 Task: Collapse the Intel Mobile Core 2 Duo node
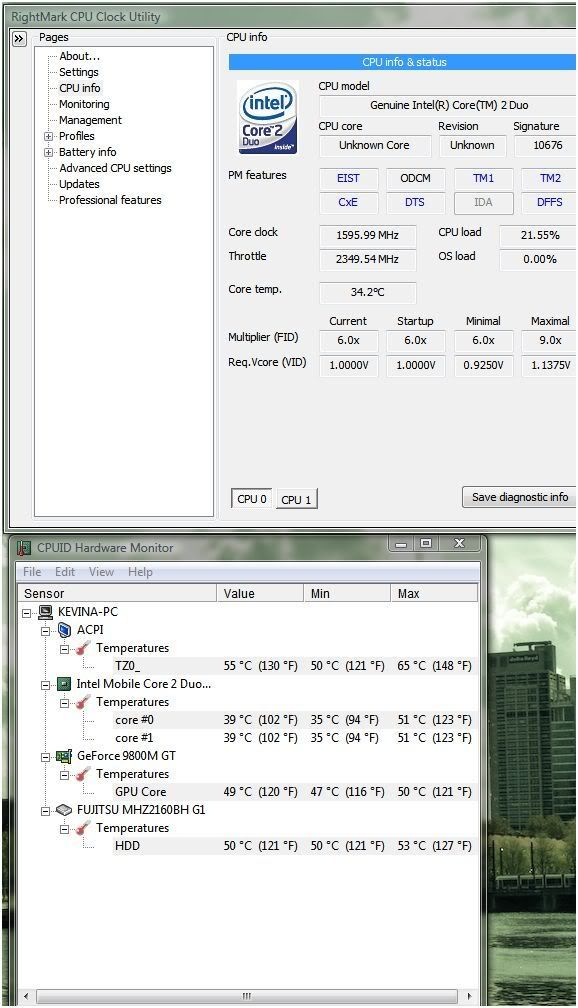point(46,685)
